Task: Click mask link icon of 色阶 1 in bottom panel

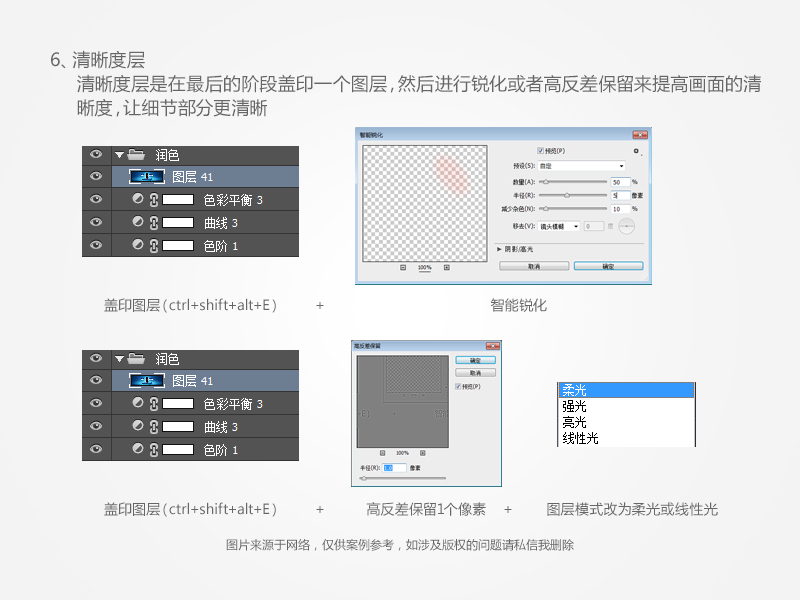Action: click(154, 449)
